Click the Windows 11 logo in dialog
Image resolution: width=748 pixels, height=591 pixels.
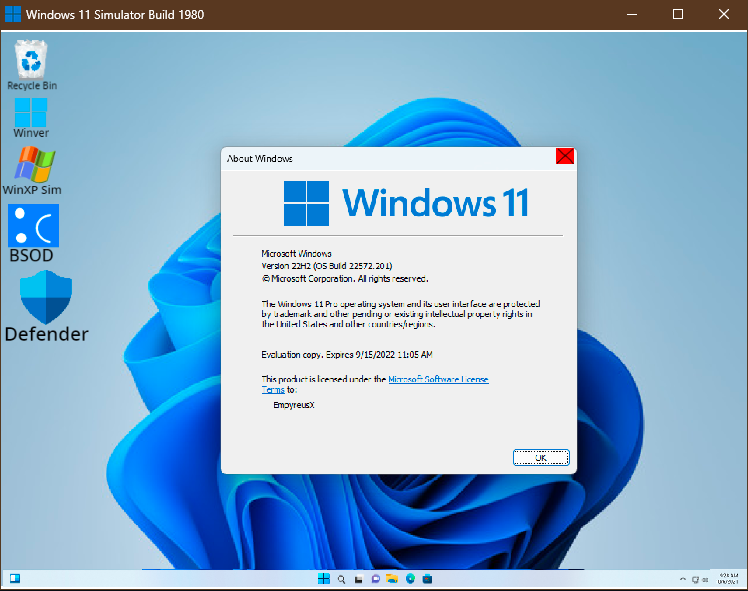click(x=406, y=203)
